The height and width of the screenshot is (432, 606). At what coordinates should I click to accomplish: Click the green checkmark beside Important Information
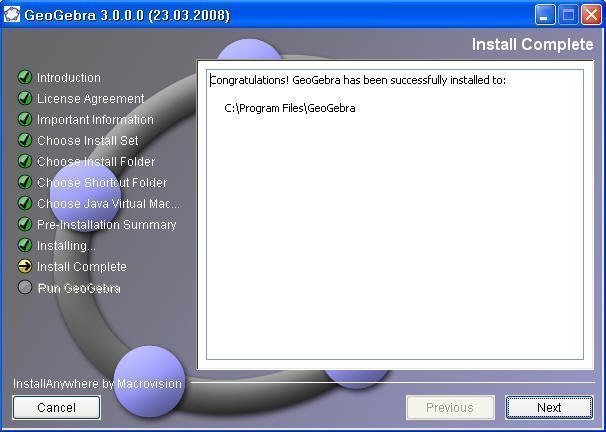25,119
